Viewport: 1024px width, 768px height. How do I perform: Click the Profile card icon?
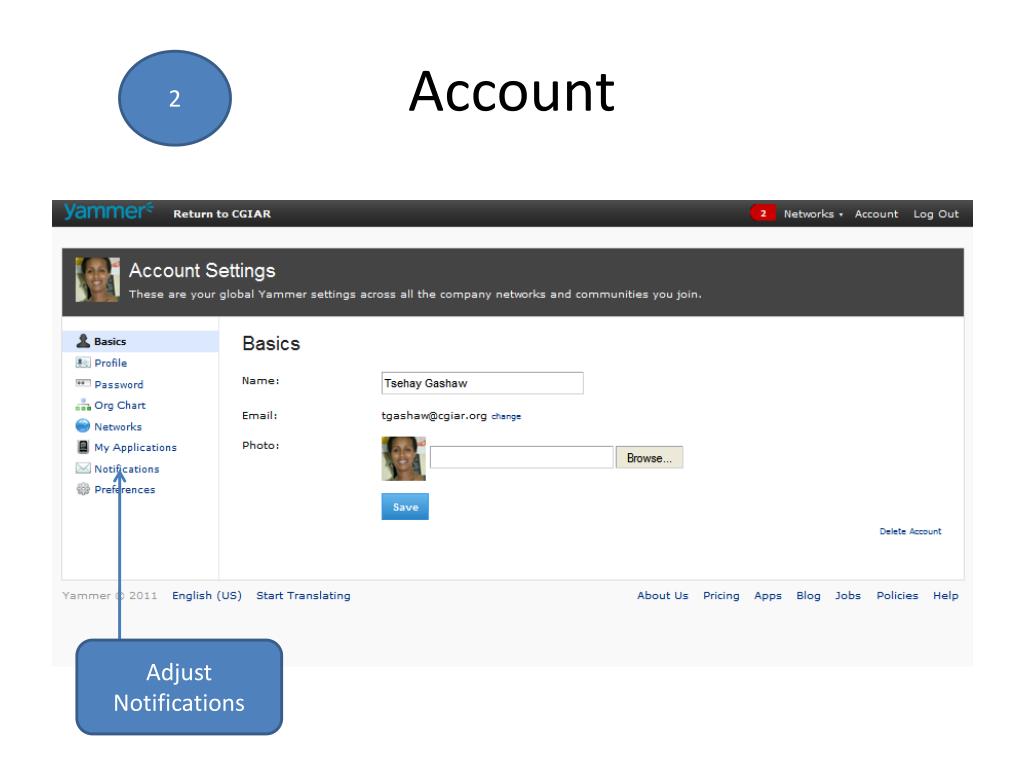(x=83, y=362)
